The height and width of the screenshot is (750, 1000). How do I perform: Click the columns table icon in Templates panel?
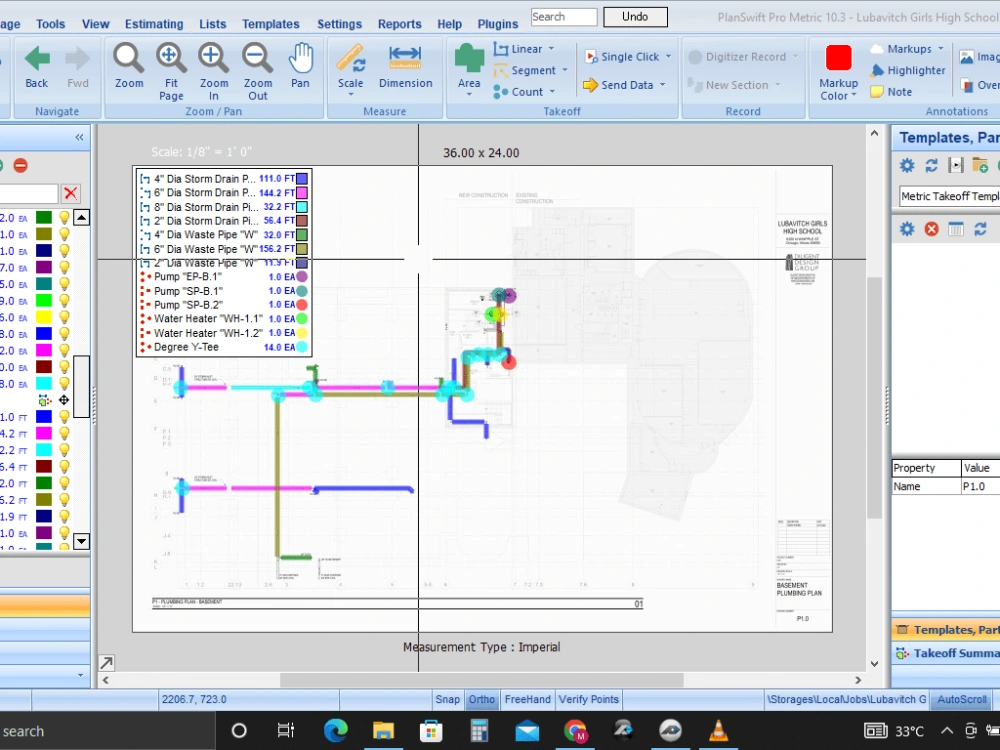(955, 229)
